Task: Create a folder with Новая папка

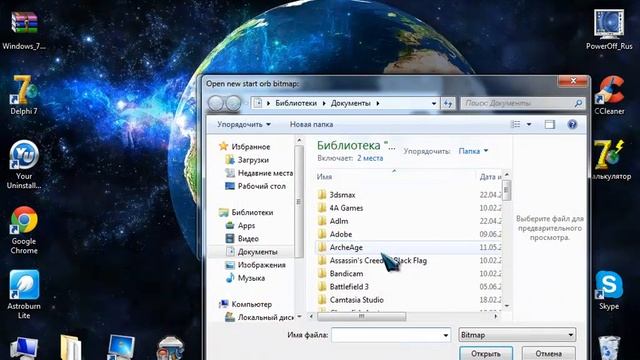Action: point(311,124)
